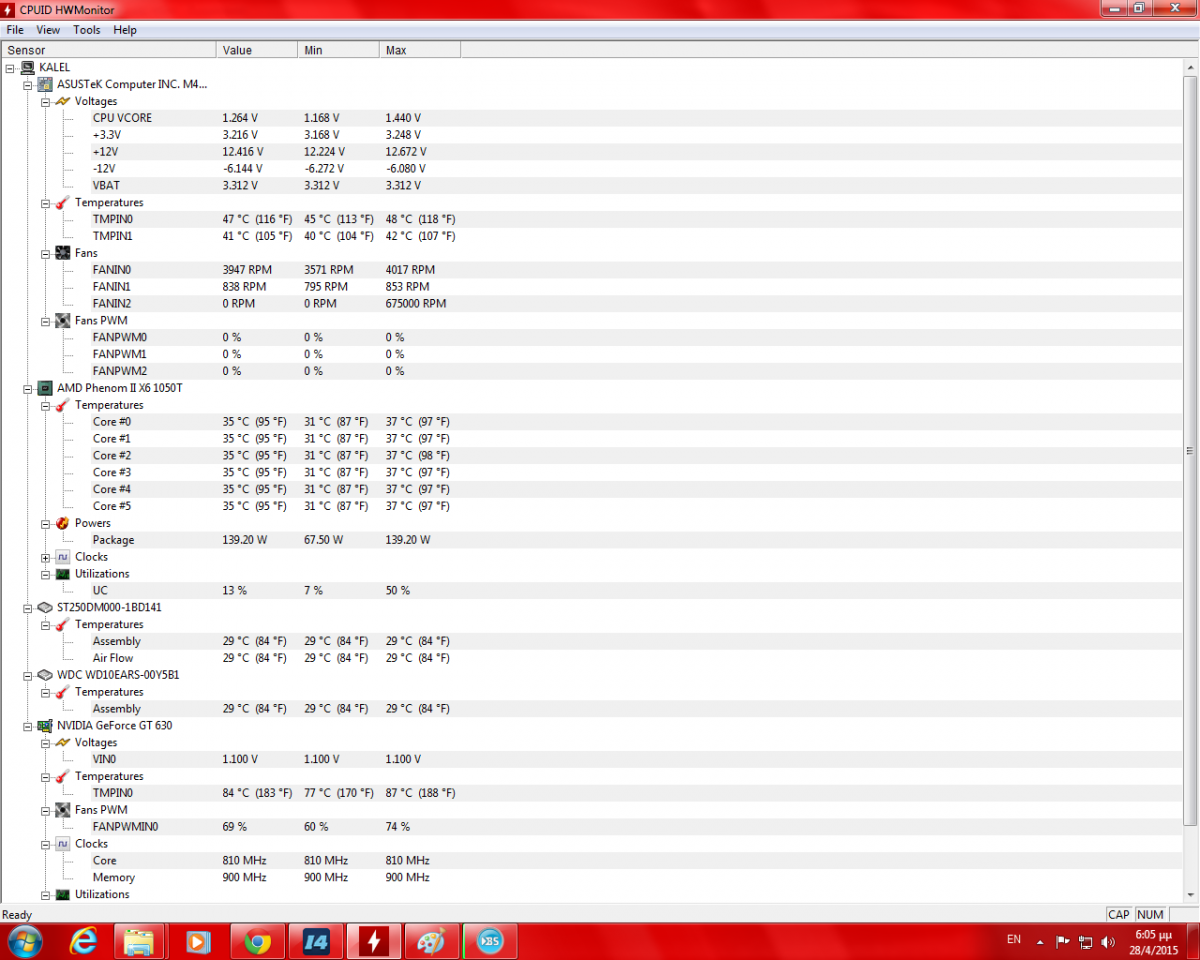Collapse the WDC WD10EARS node
Screen dimensions: 1200x960
tap(28, 675)
